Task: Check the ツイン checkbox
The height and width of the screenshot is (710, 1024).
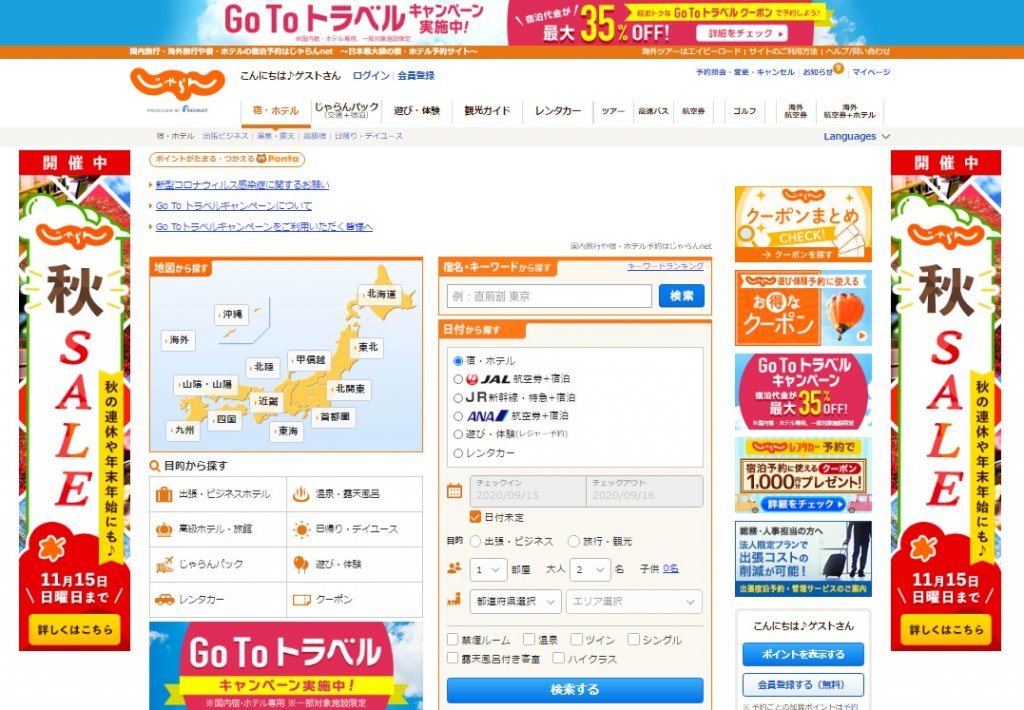Action: tap(577, 639)
